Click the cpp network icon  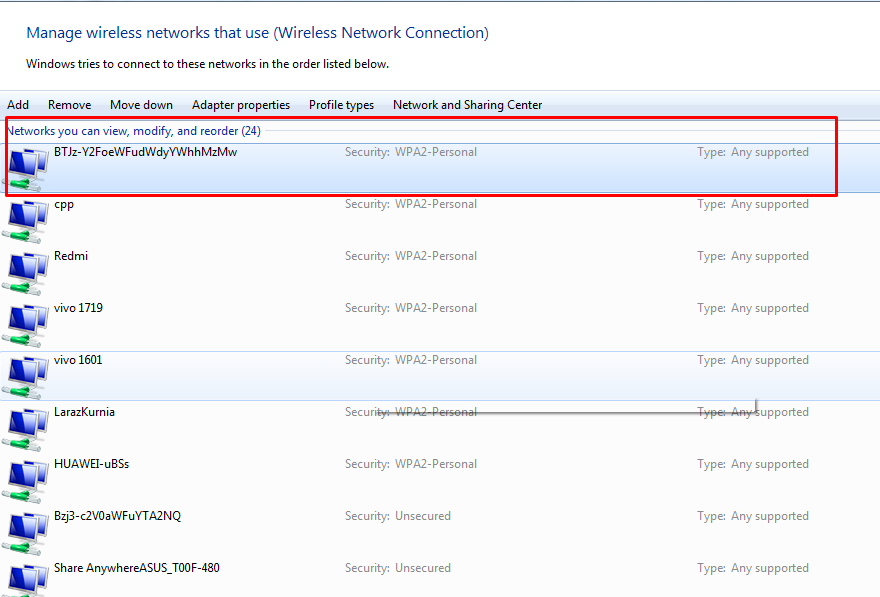click(x=27, y=220)
